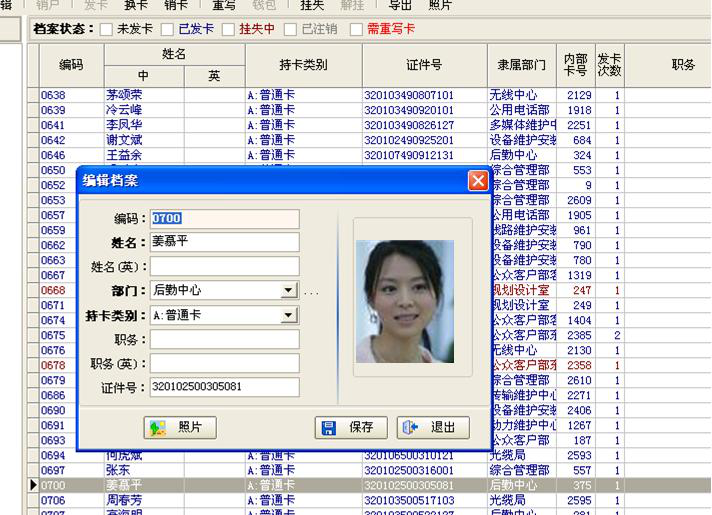The image size is (712, 515).
Task: Click the 照片 button in the dialog
Action: click(x=179, y=428)
